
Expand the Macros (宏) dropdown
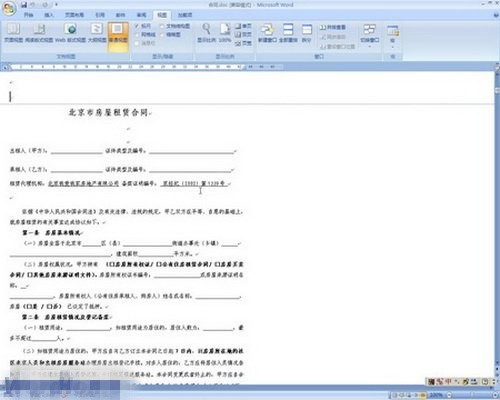[393, 36]
